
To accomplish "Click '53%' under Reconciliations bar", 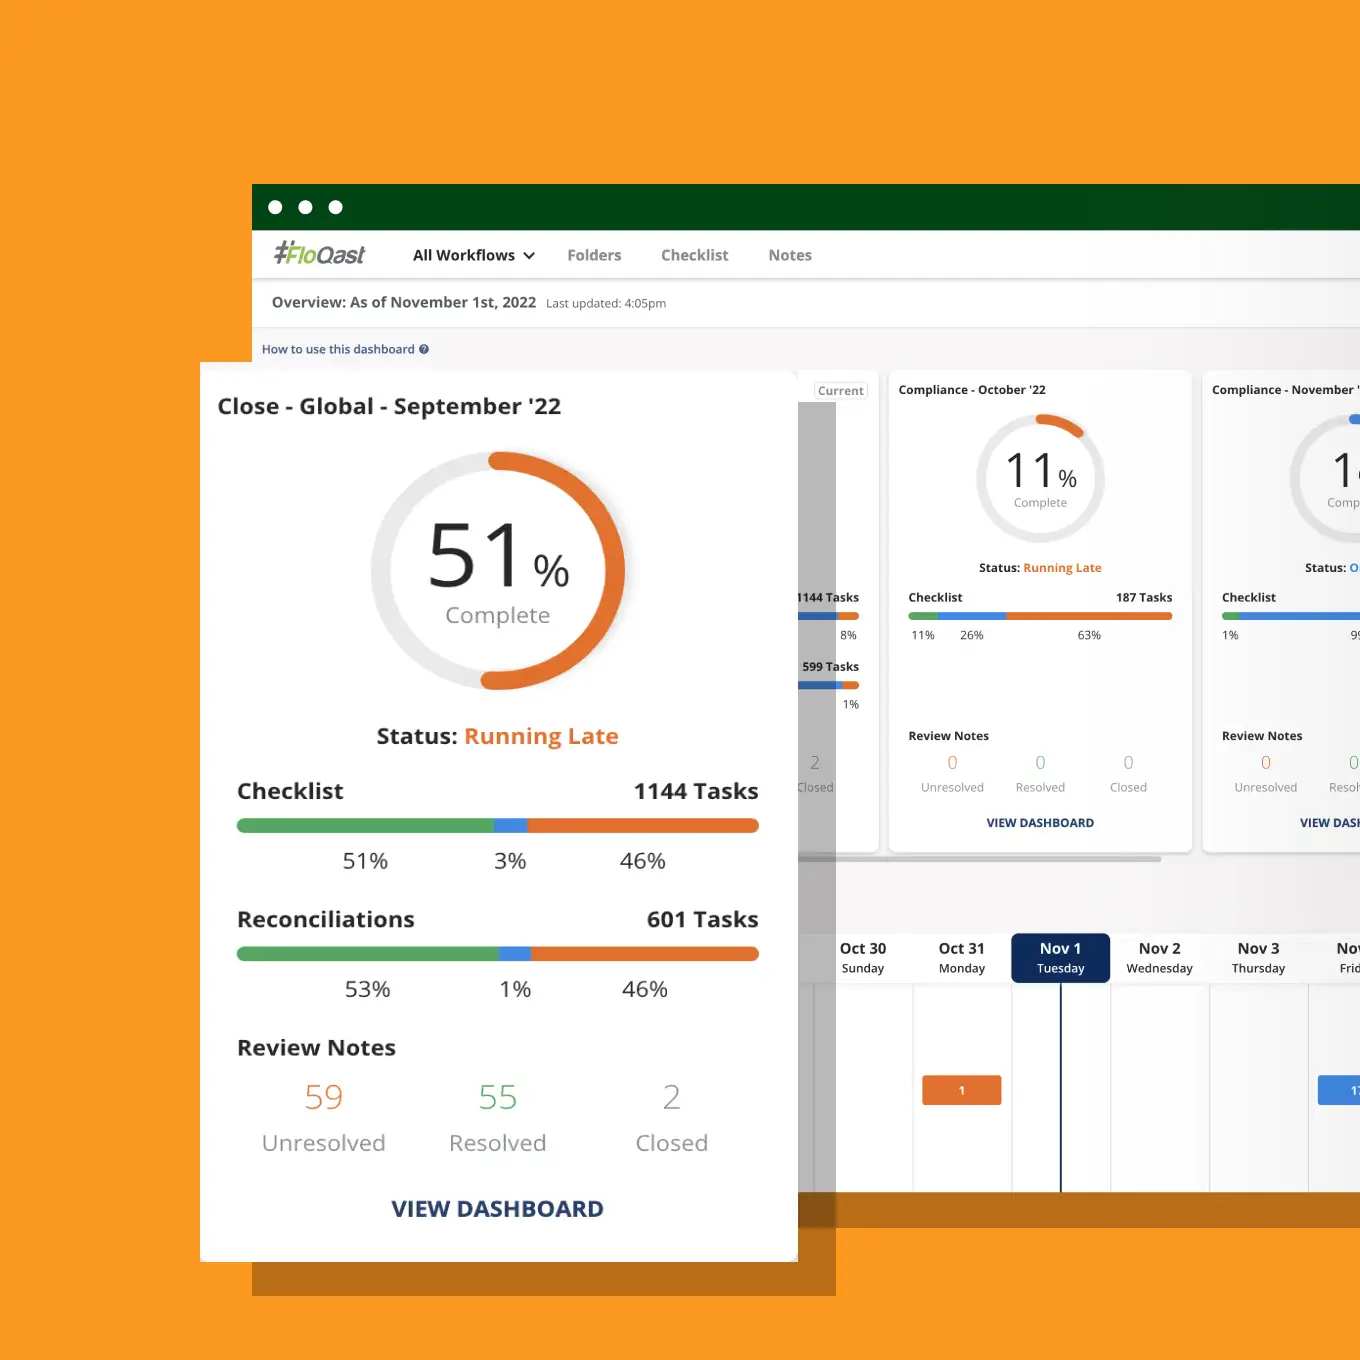I will pyautogui.click(x=367, y=989).
